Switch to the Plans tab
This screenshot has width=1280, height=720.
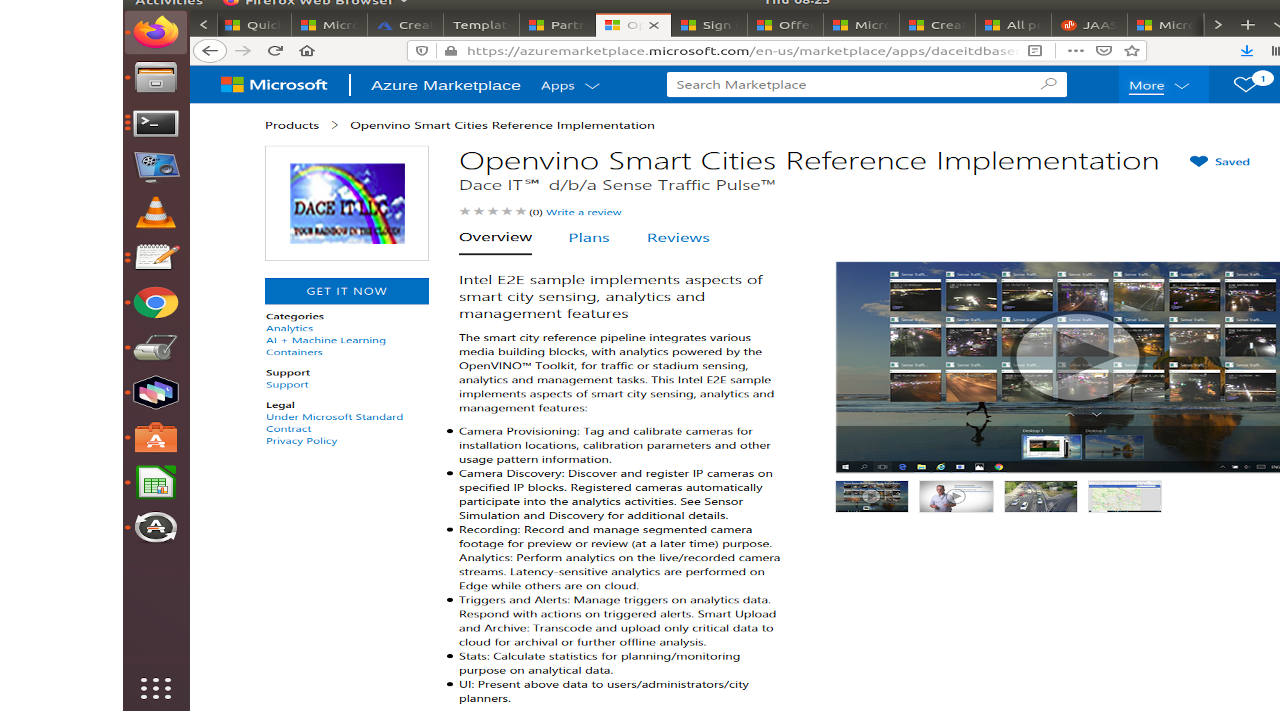coord(589,237)
